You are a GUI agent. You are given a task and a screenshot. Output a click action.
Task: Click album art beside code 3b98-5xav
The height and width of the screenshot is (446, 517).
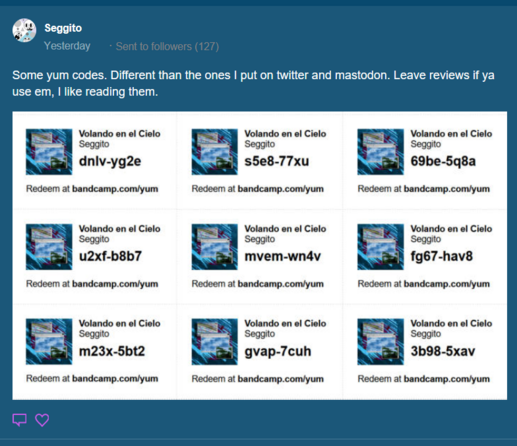380,342
